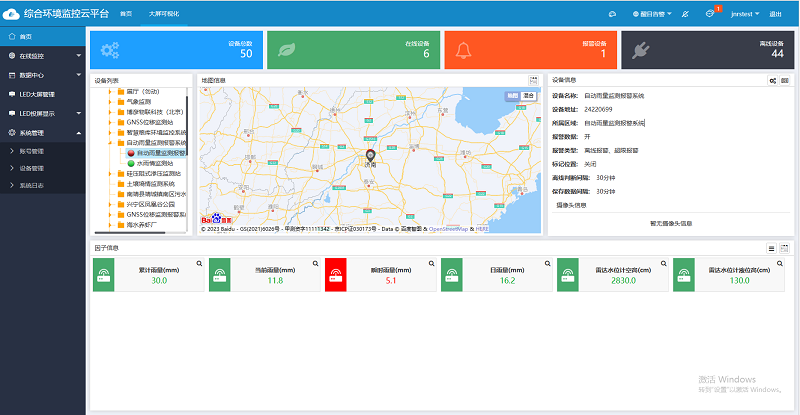Viewport: 800px width, 415px height.
Task: Click the alarm bell icon on orange card
Action: (464, 51)
